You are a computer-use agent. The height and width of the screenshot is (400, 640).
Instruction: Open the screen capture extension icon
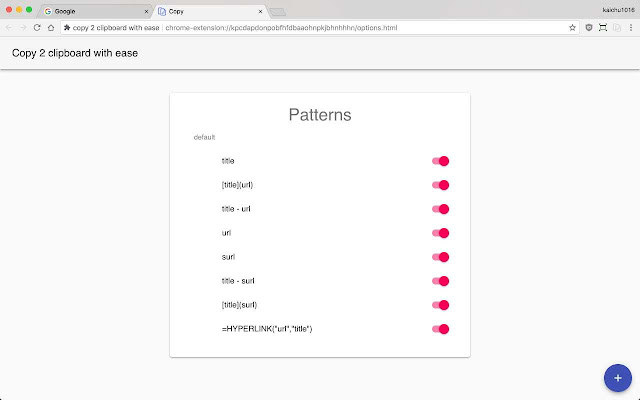(603, 28)
